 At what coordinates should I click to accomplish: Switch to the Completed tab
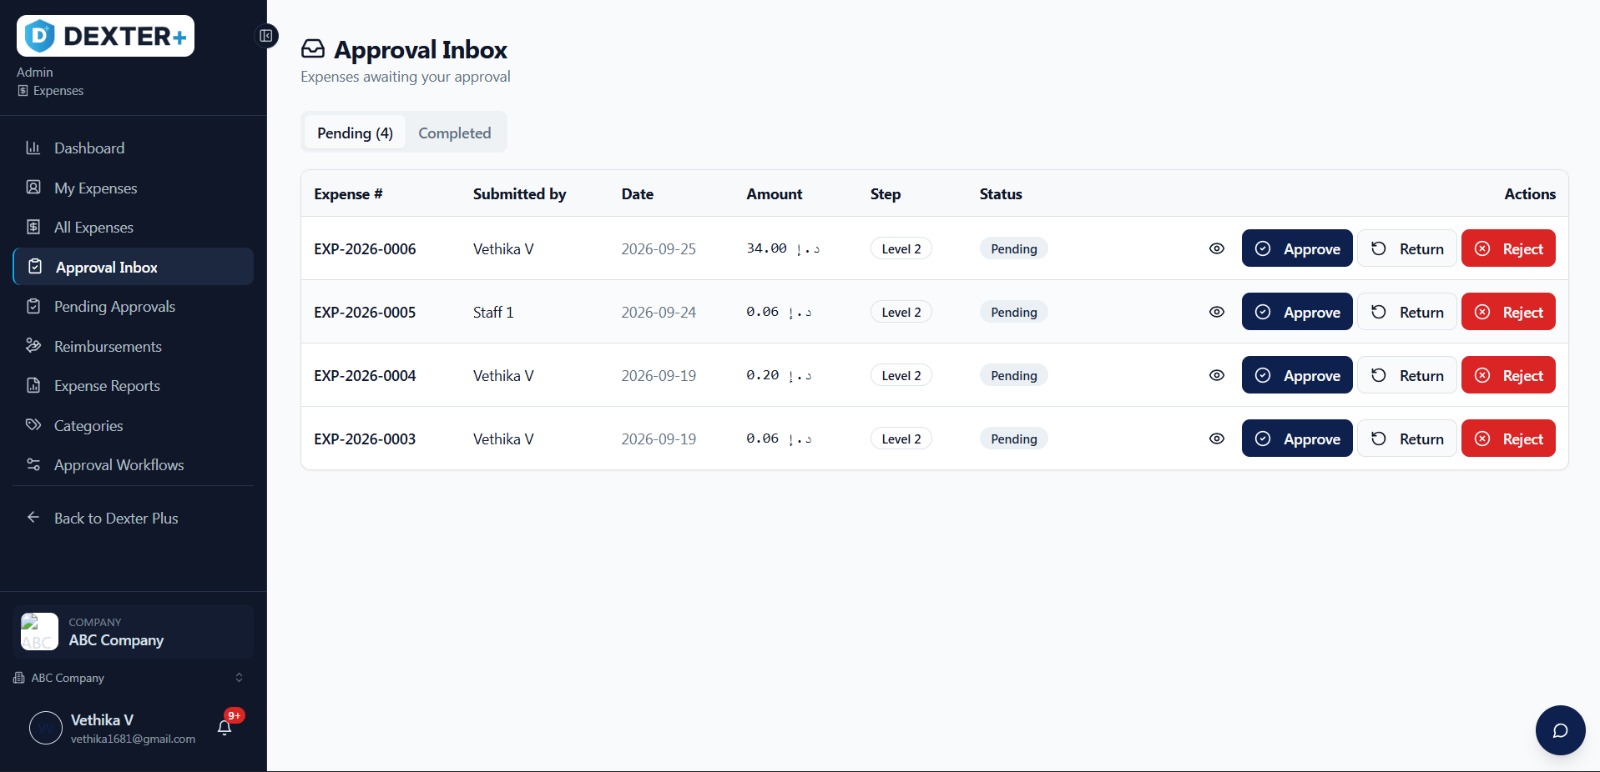pos(455,133)
